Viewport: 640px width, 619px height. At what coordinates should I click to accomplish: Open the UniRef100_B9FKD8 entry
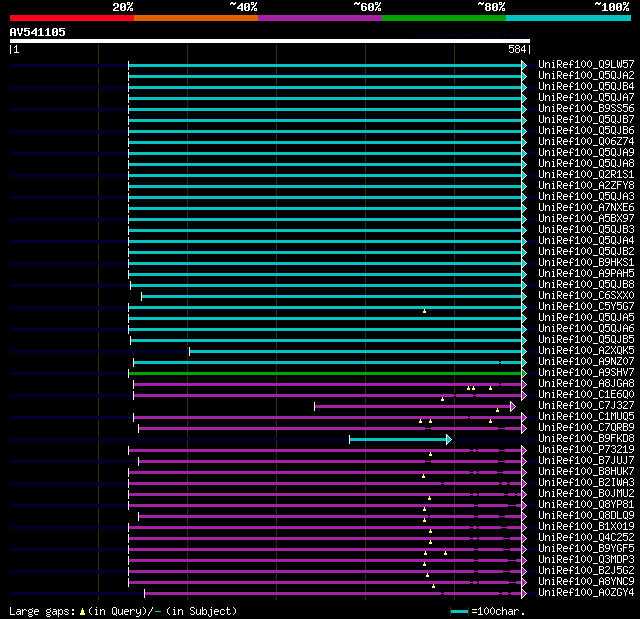(586, 439)
